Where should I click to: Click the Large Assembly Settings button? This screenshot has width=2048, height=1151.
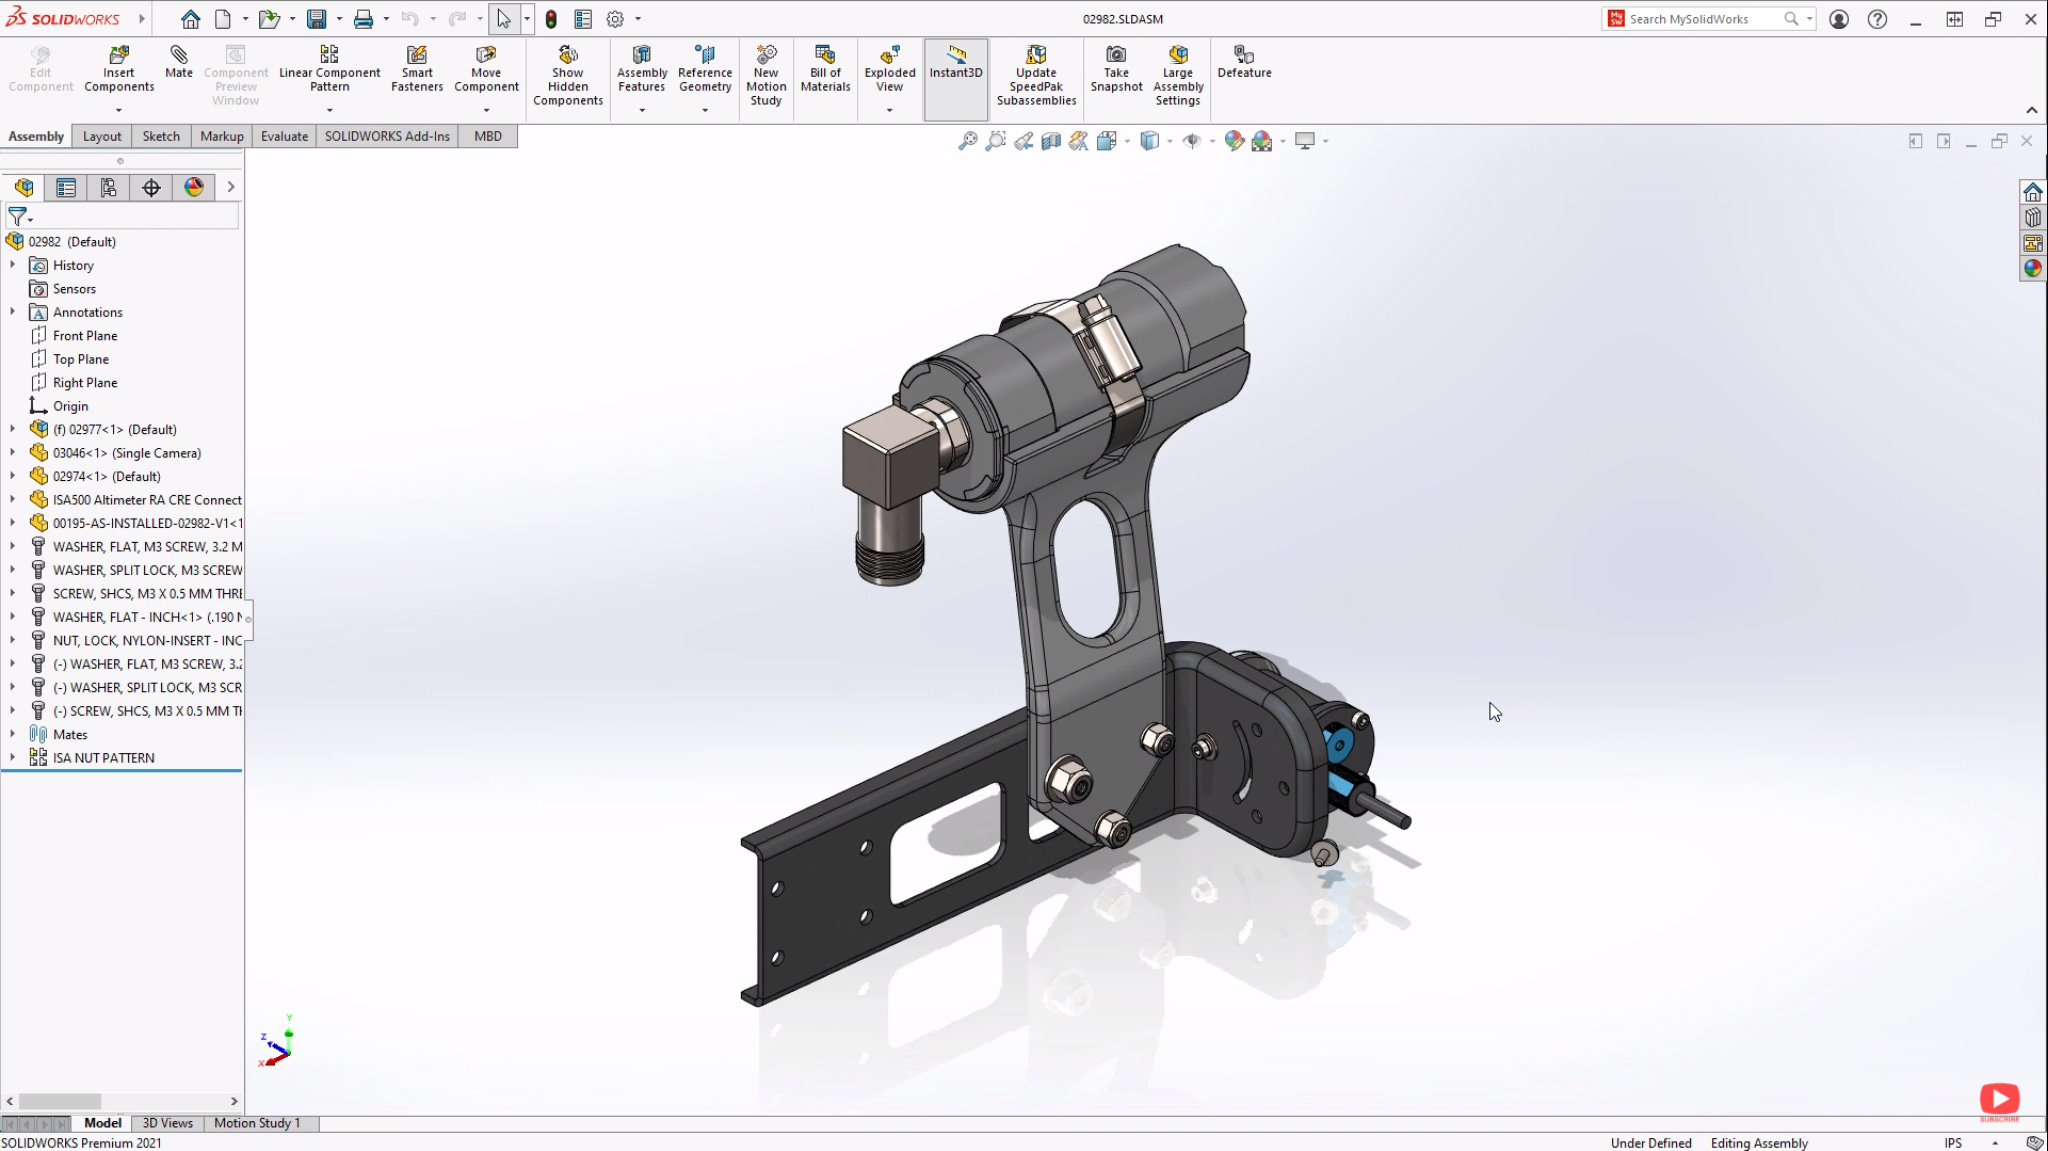(x=1179, y=75)
